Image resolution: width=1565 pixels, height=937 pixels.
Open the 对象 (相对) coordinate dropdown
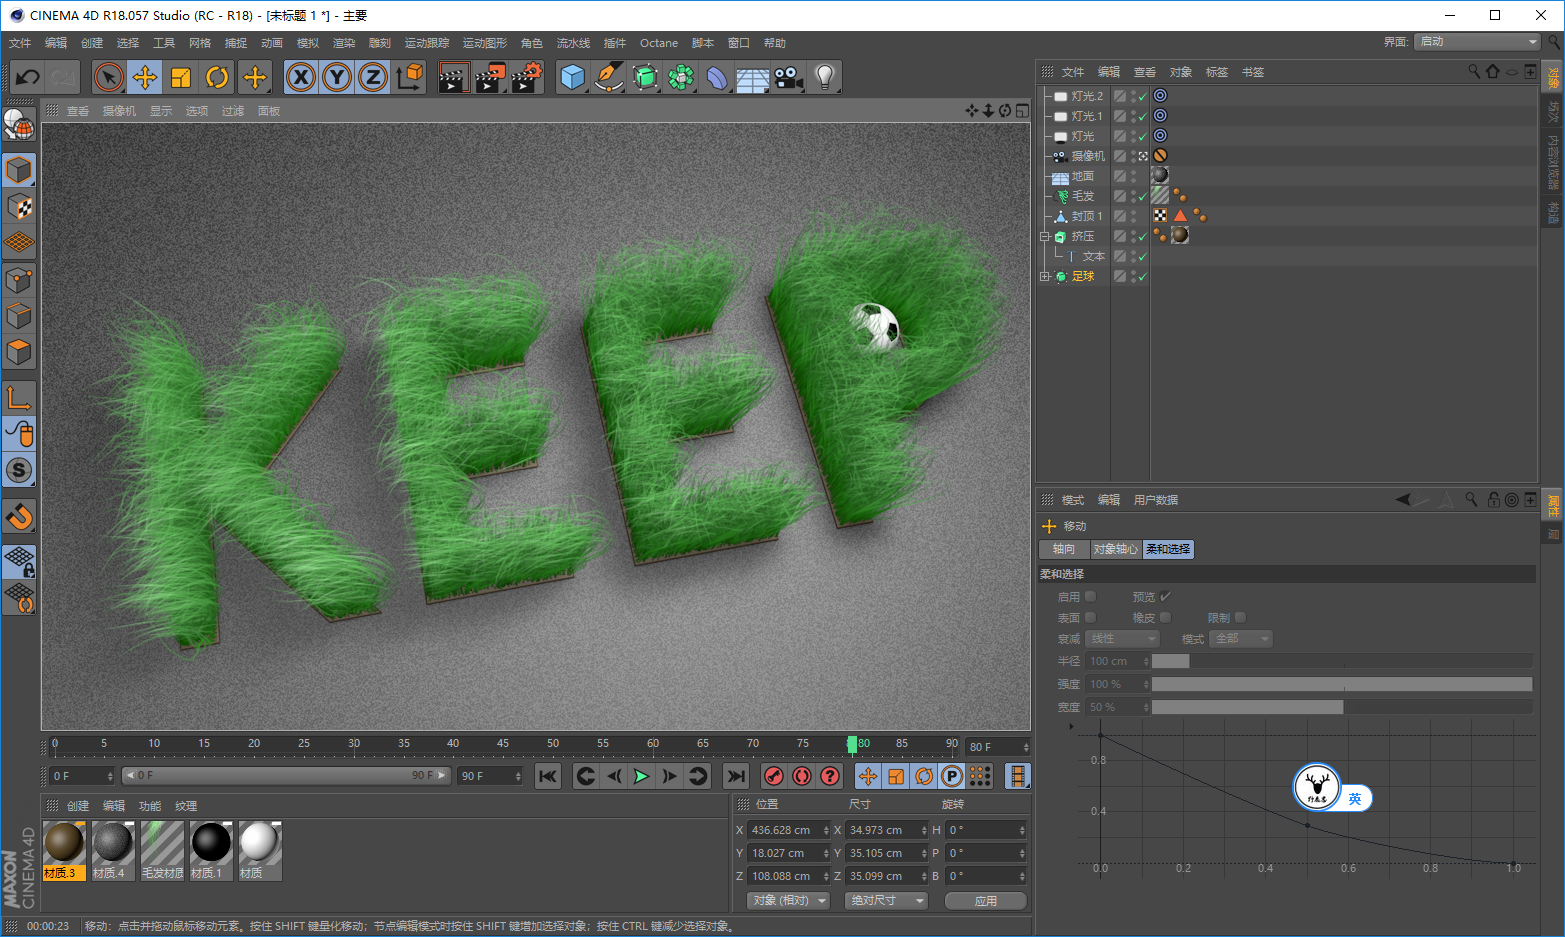click(x=789, y=901)
